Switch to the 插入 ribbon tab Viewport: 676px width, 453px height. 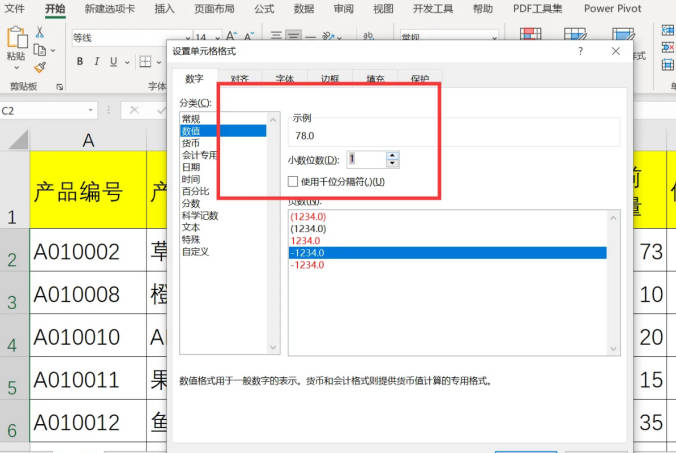[165, 9]
